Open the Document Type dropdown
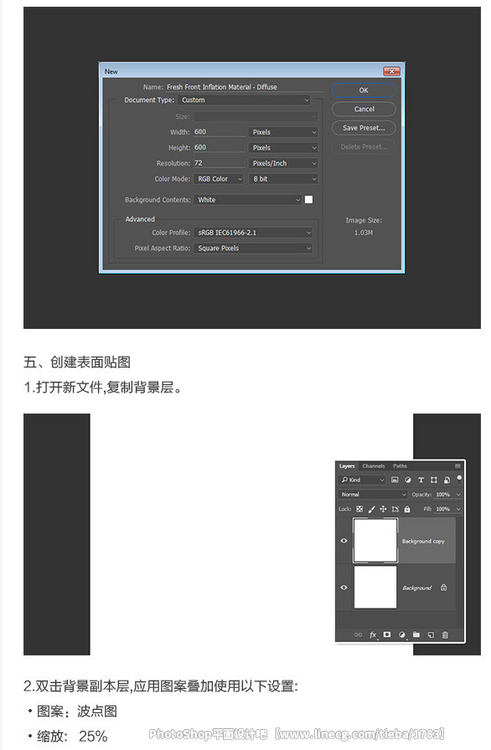This screenshot has width=491, height=750. pyautogui.click(x=244, y=100)
